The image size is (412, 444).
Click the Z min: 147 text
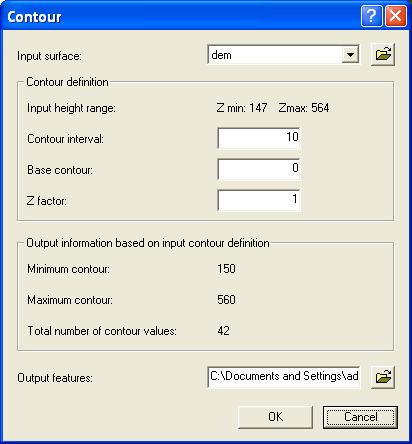pos(242,108)
